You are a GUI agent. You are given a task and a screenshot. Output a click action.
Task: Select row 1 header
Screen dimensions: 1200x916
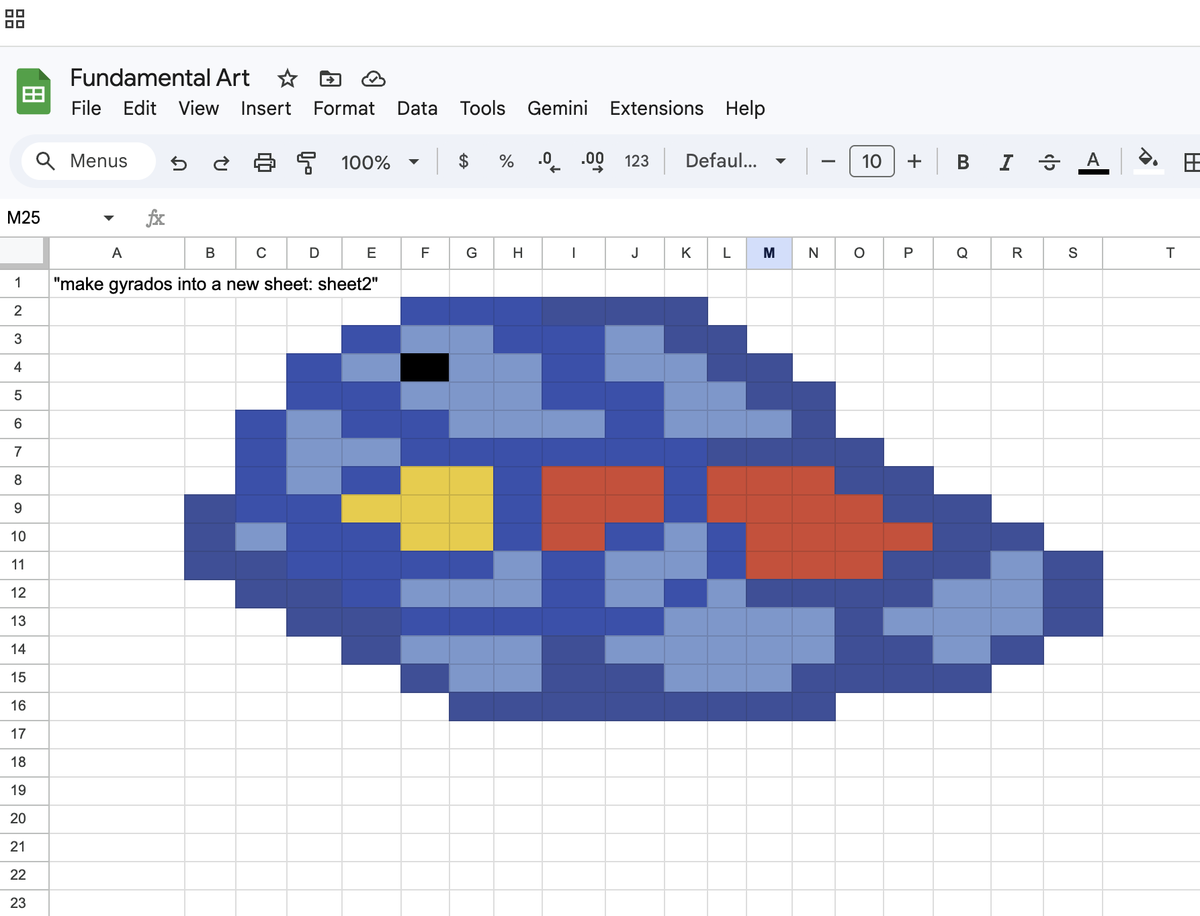24,283
